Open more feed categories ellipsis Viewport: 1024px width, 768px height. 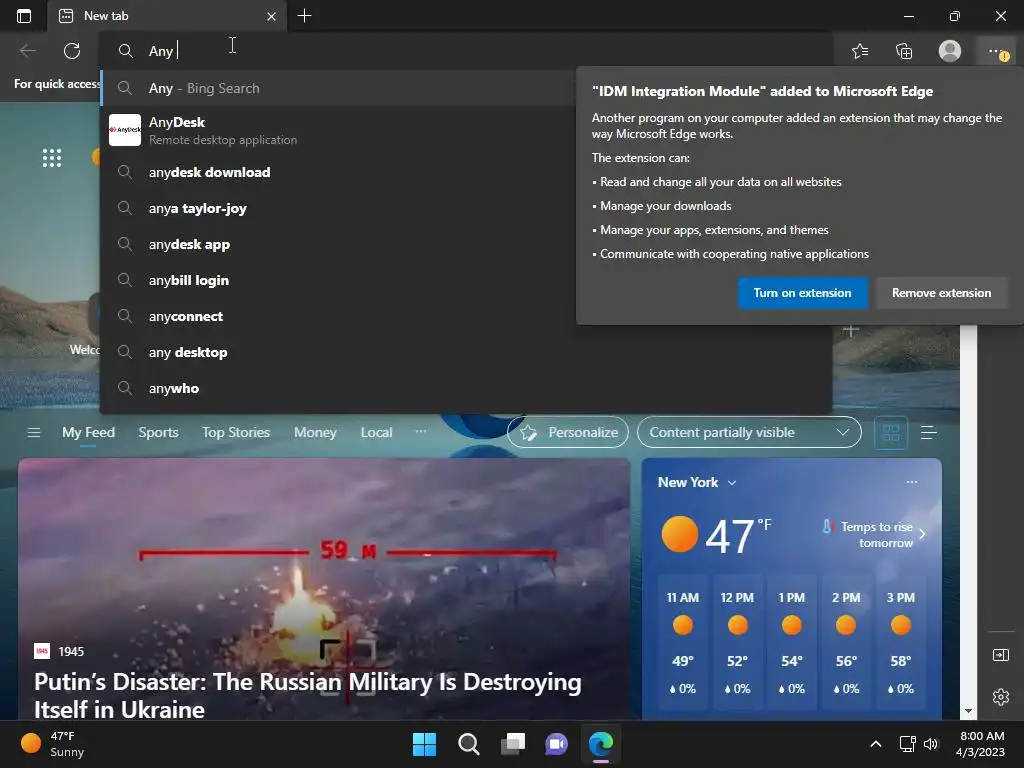(421, 432)
